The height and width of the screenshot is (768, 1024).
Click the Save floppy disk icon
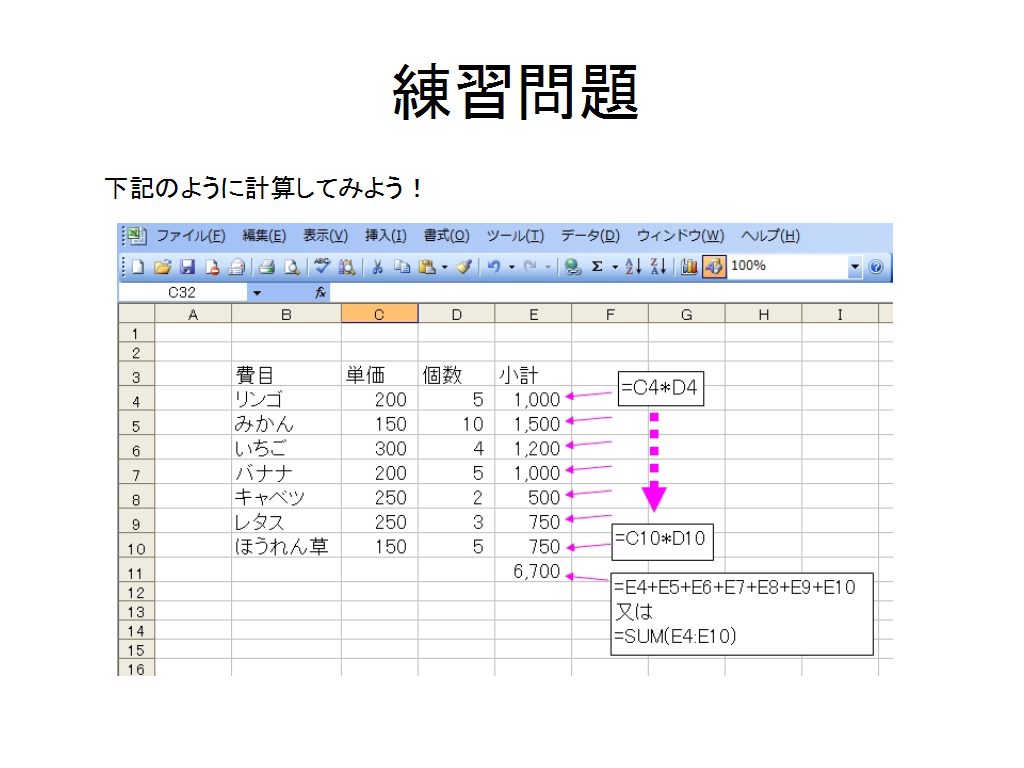[187, 267]
